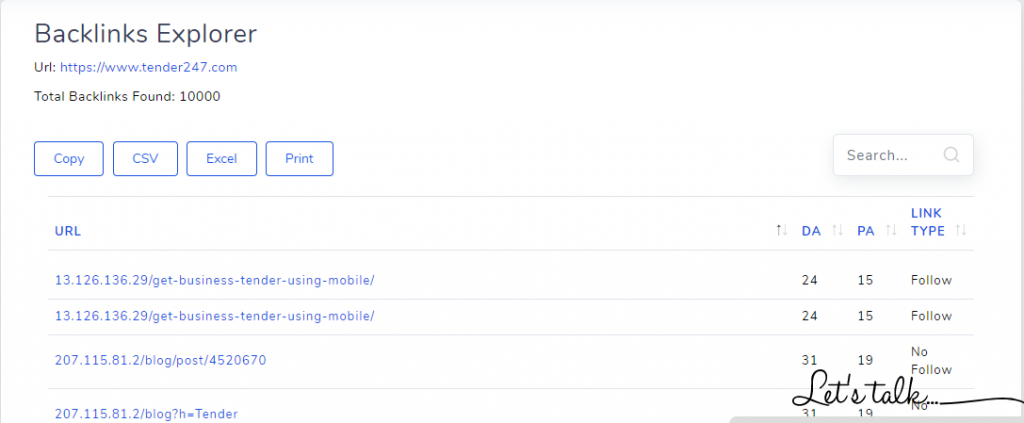Viewport: 1024px width, 423px height.
Task: Open the tender247.com URL link
Action: pyautogui.click(x=149, y=67)
